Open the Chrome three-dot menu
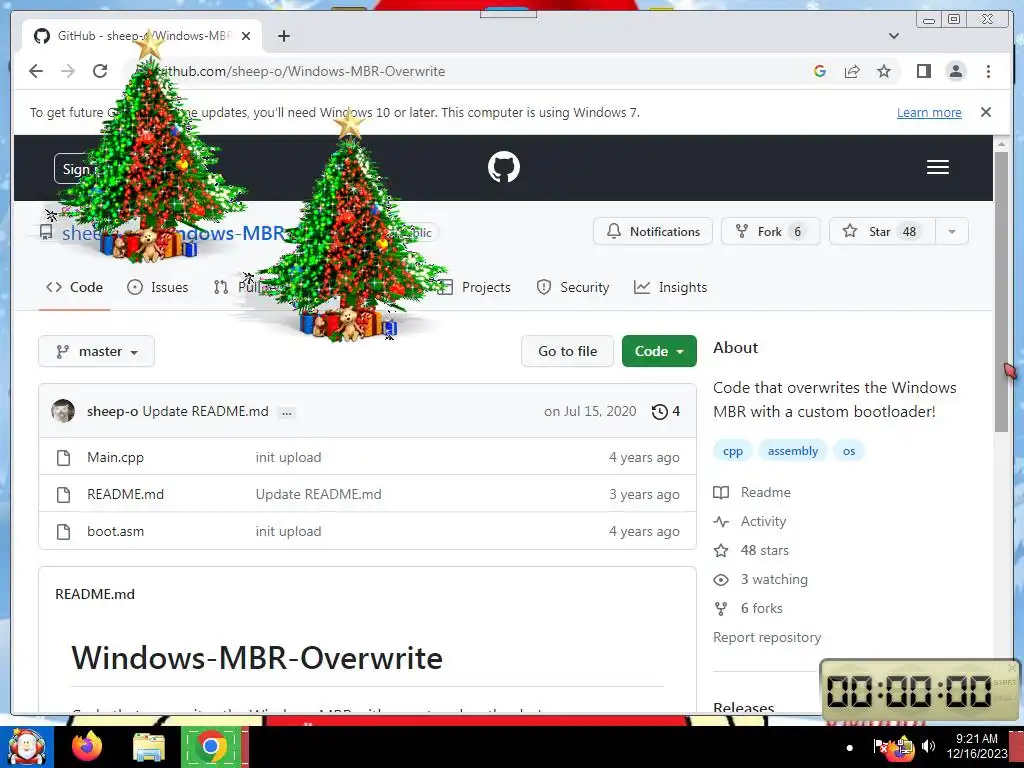 click(988, 71)
